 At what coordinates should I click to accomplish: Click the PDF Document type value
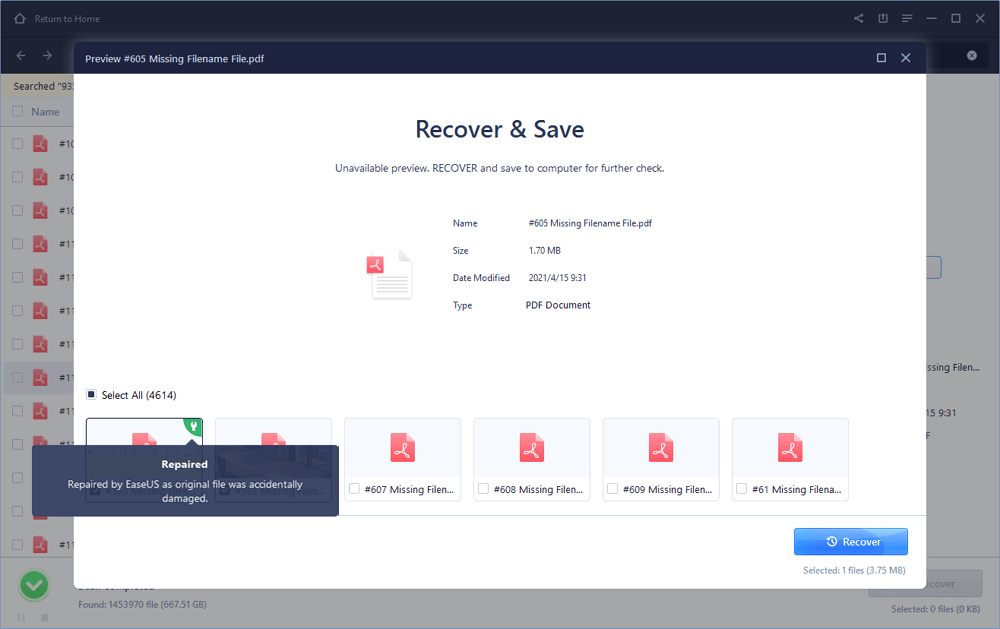[x=558, y=305]
